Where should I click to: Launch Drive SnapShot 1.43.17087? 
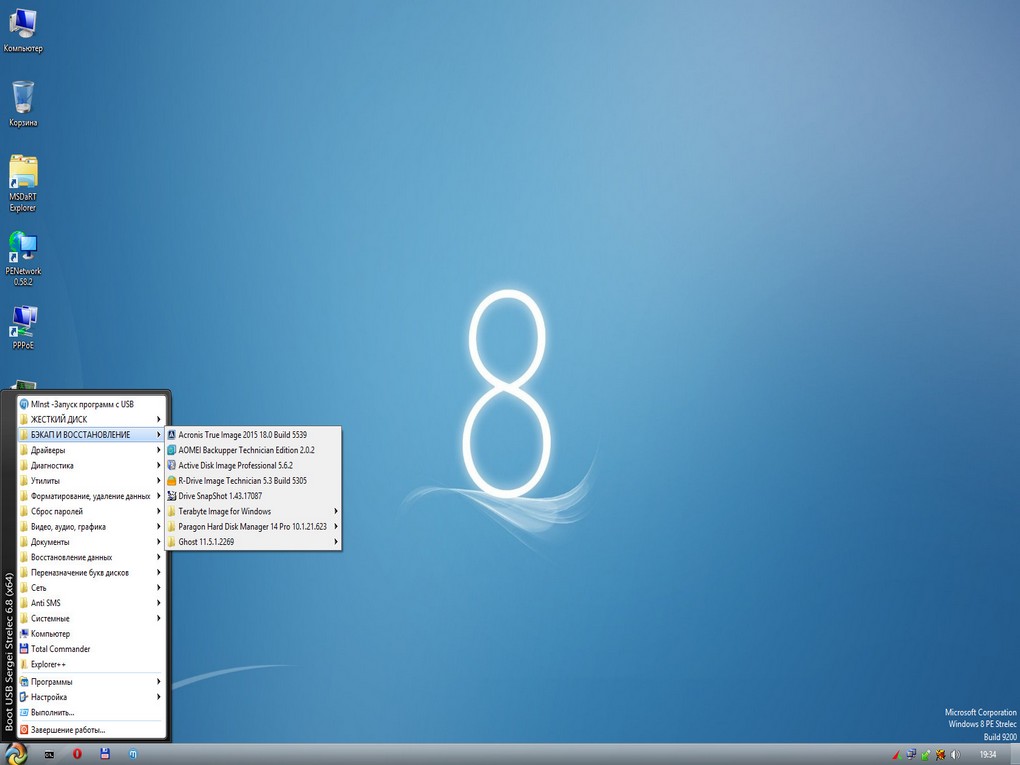pyautogui.click(x=254, y=496)
